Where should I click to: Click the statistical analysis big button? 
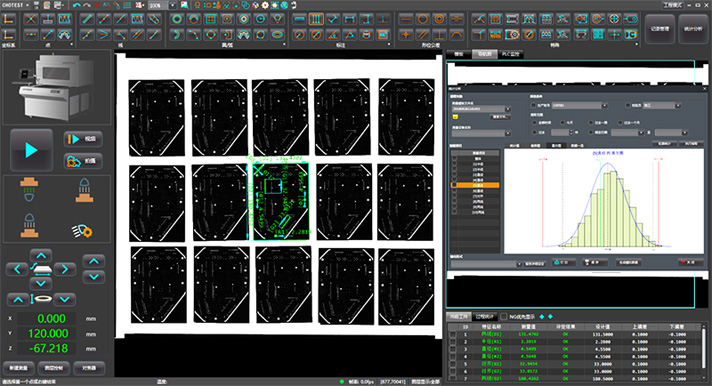click(x=693, y=28)
